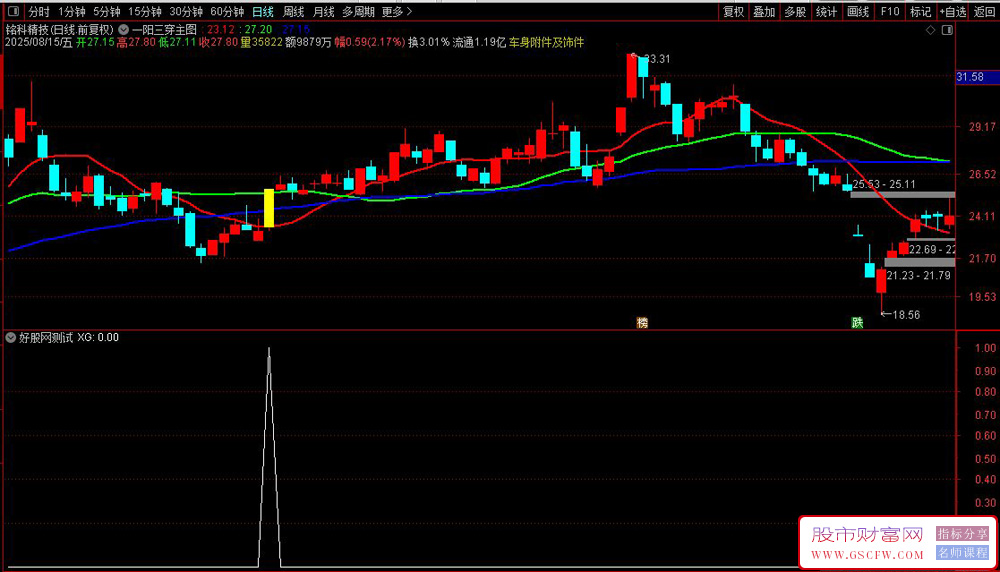Click the 铭科精技 stock name label
The width and height of the screenshot is (1000, 572).
tap(27, 29)
